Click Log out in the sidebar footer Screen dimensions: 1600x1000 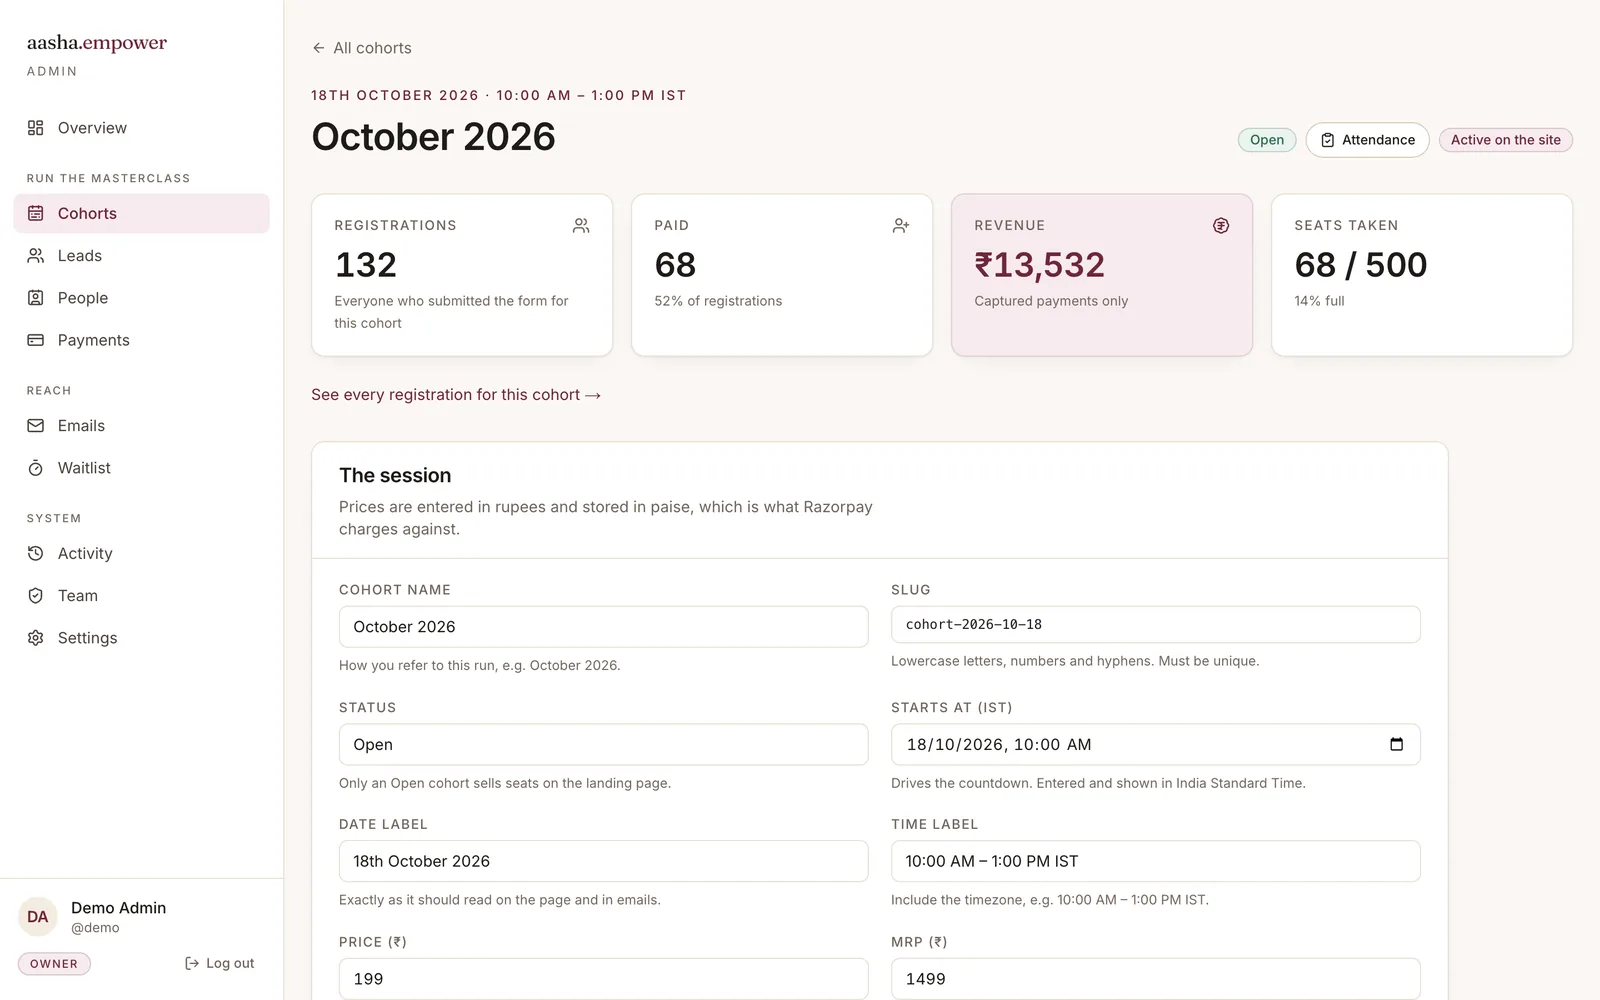(219, 963)
